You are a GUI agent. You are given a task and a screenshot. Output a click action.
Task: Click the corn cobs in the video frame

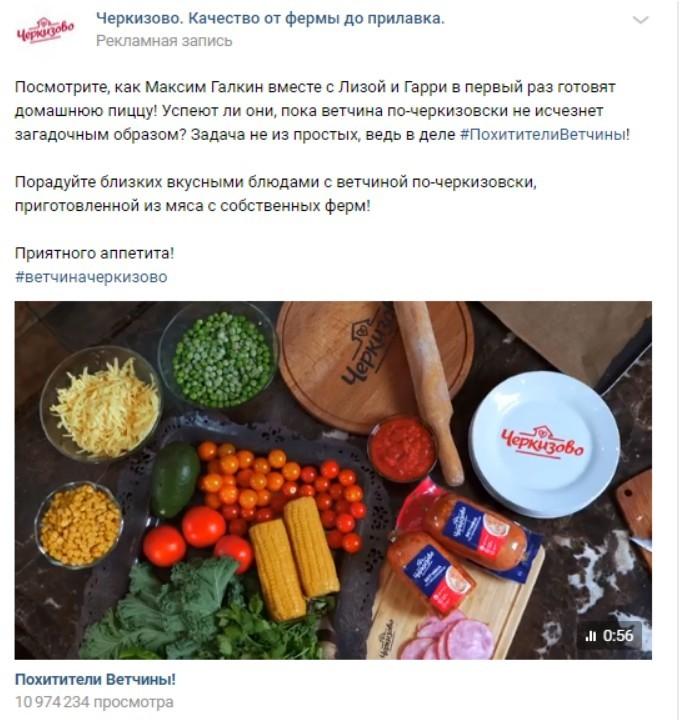click(x=294, y=557)
